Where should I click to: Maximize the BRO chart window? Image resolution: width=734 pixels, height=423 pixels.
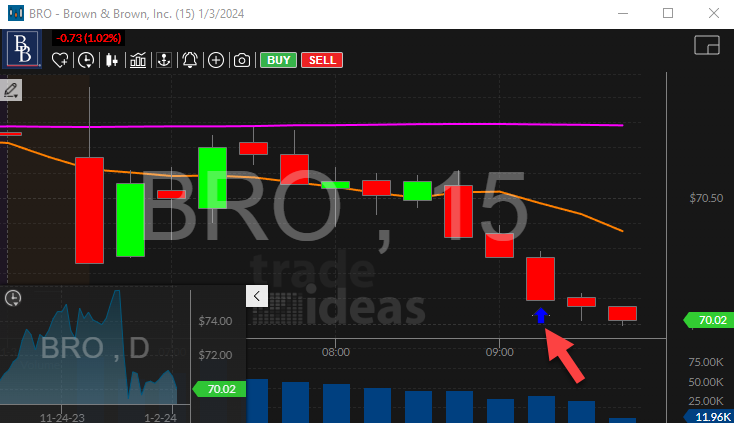point(668,13)
